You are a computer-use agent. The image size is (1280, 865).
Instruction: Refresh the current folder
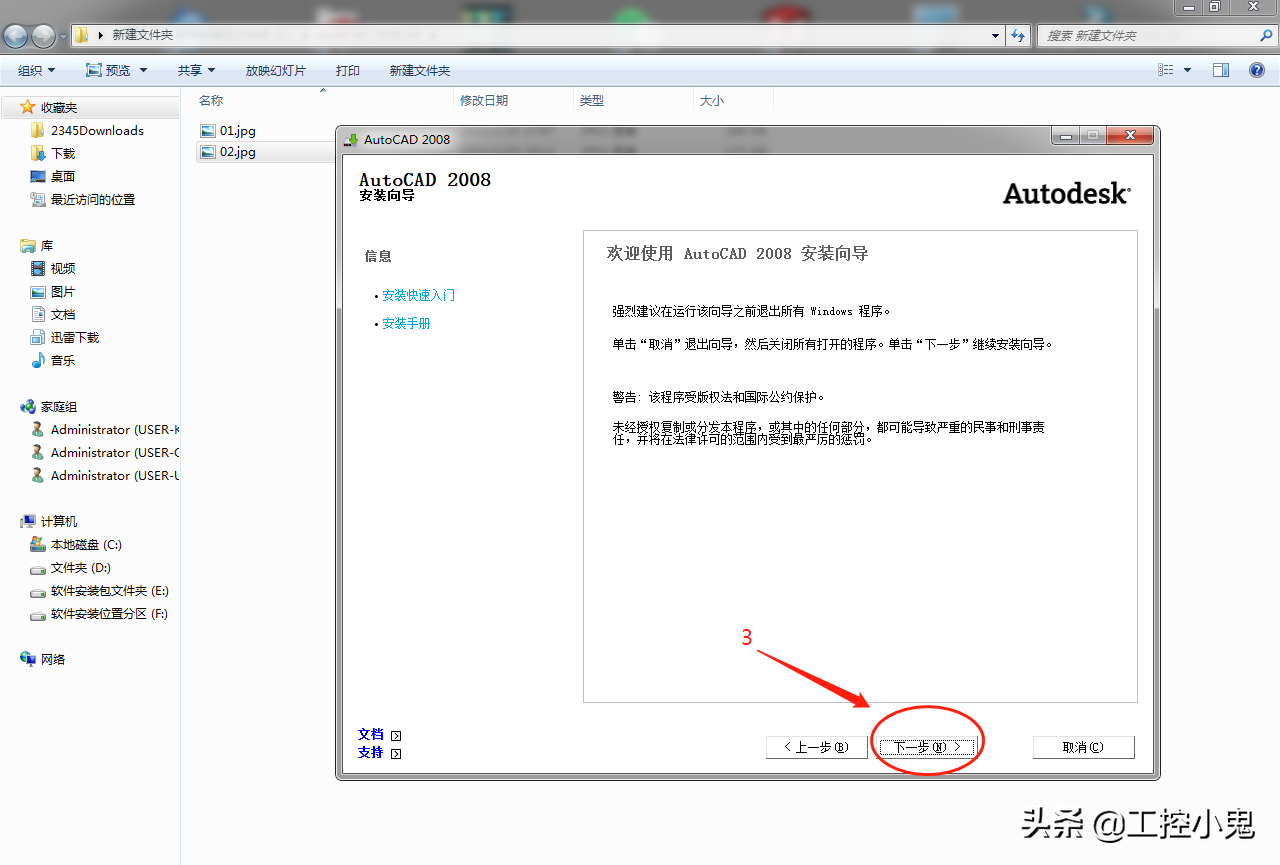(x=1018, y=36)
